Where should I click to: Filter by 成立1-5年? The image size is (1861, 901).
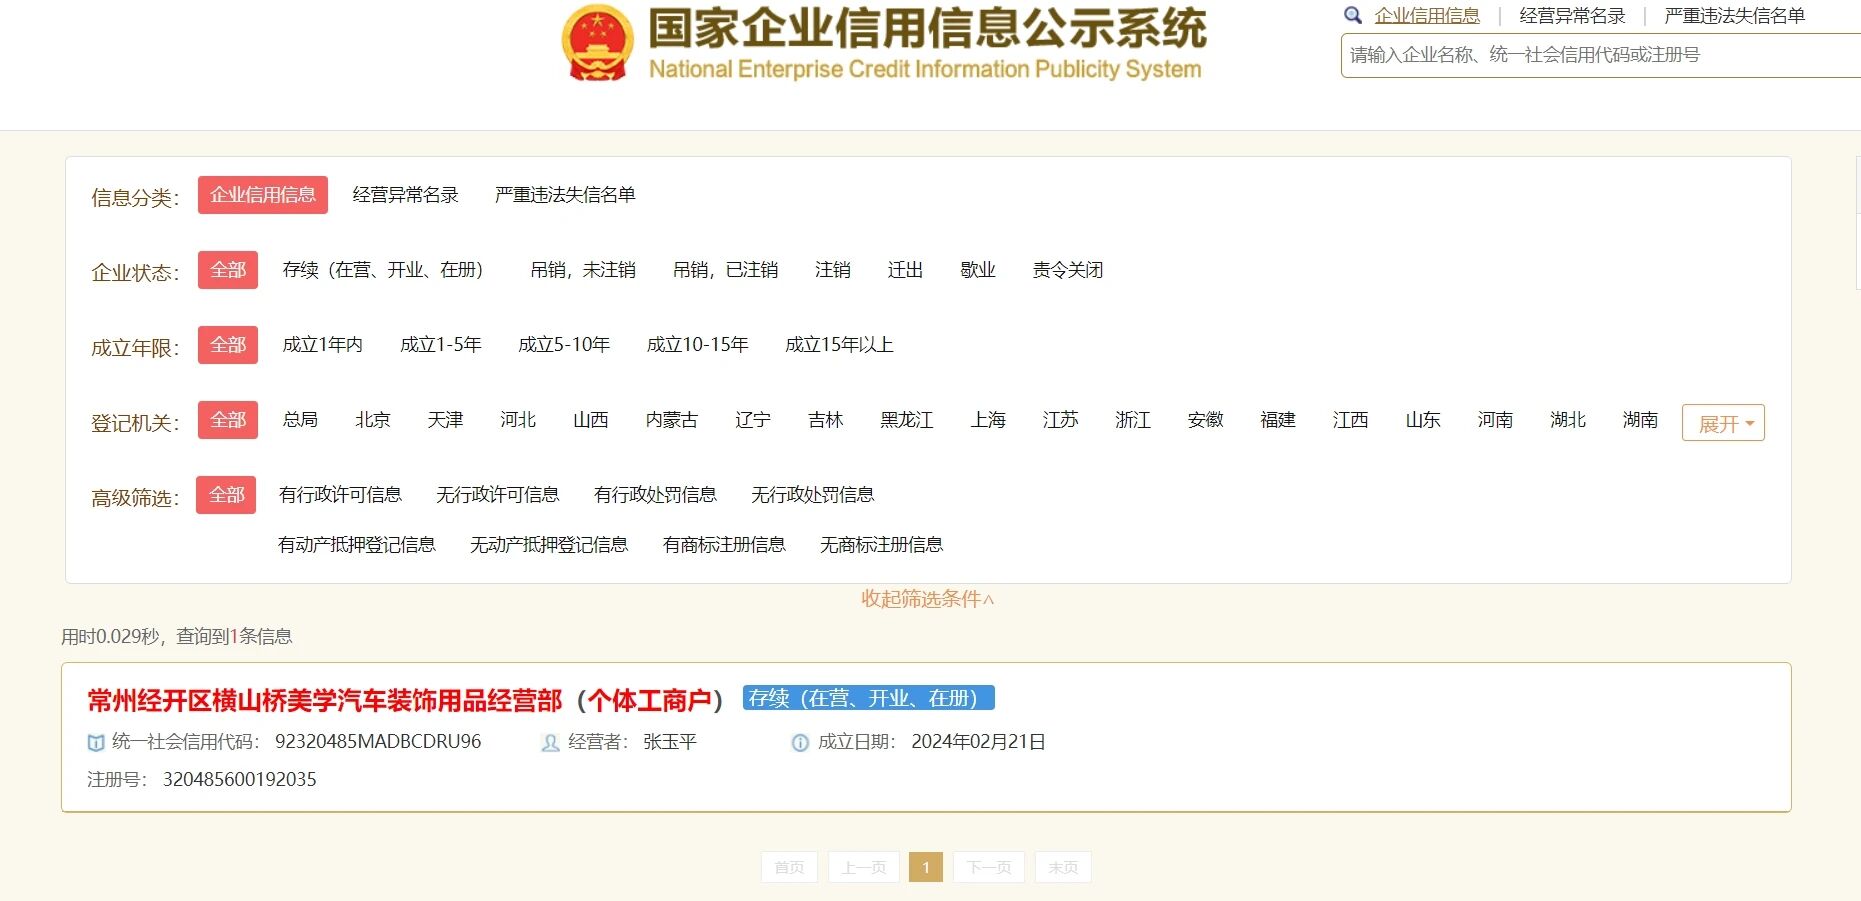pos(441,345)
